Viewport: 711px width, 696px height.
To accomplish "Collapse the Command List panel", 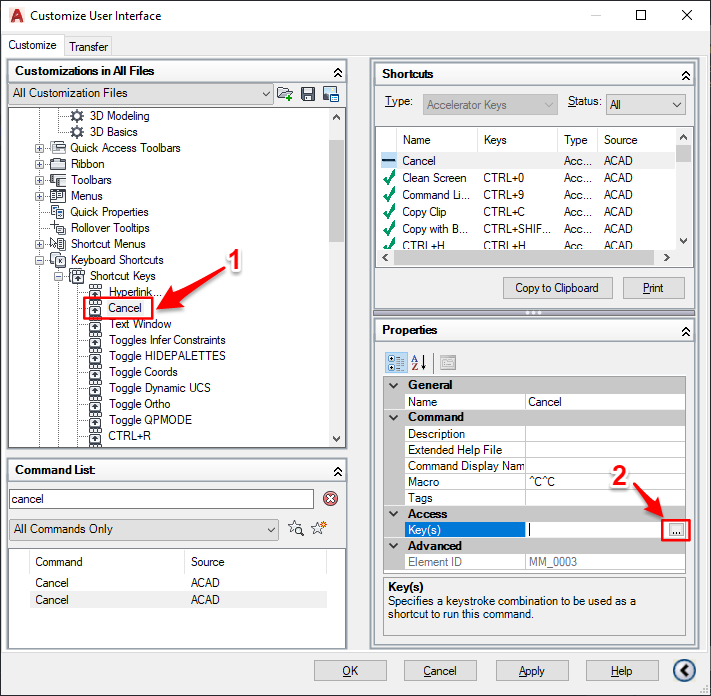I will [x=338, y=472].
